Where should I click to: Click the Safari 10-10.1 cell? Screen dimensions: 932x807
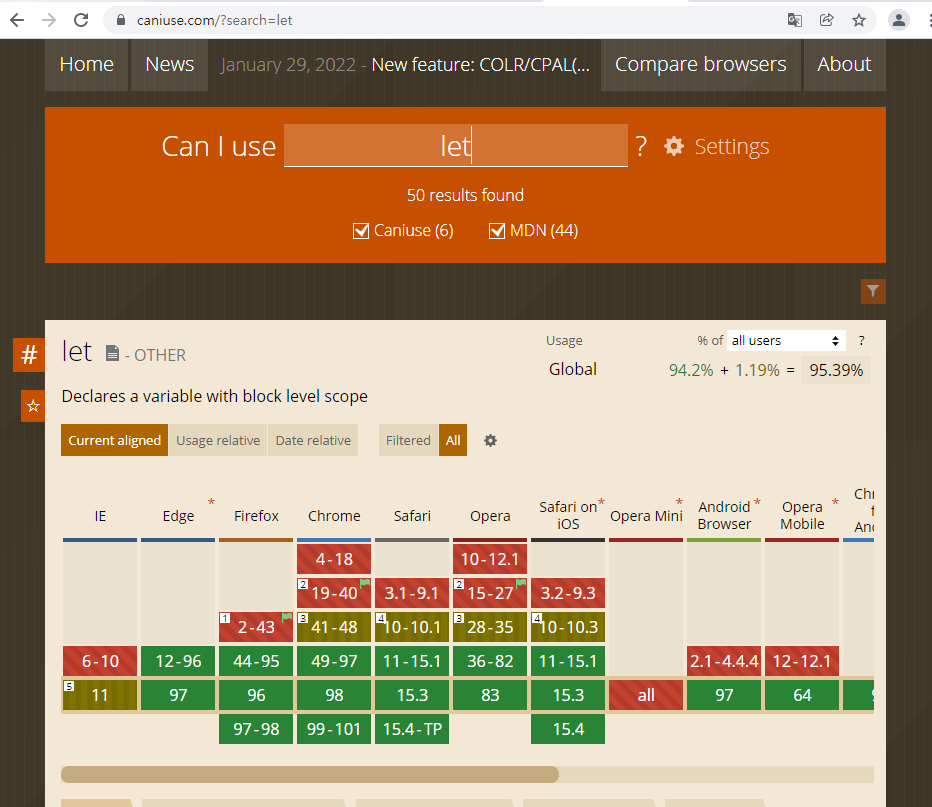point(412,627)
